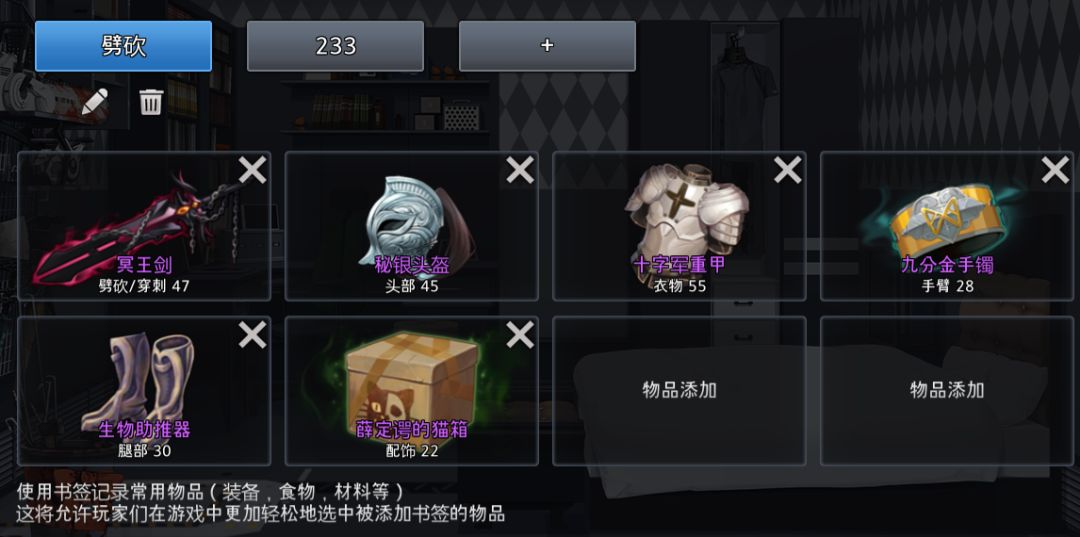1080x537 pixels.
Task: Click the last 物品添加 slot
Action: tap(946, 391)
